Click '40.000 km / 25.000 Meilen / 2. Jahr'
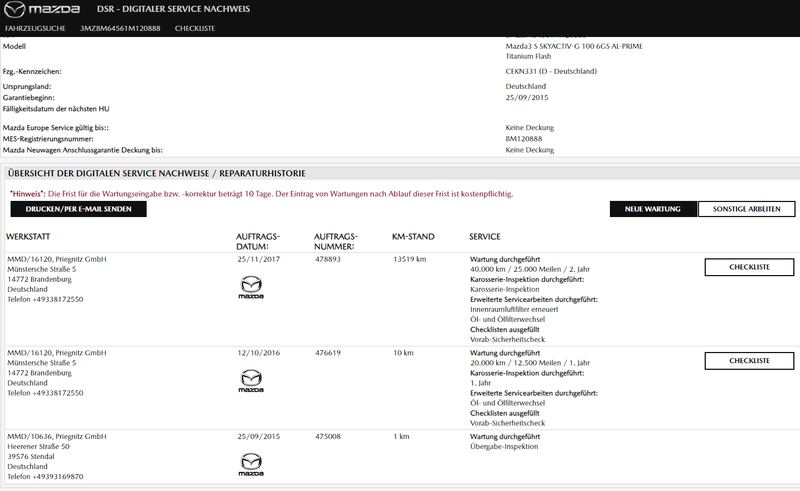Image resolution: width=800 pixels, height=491 pixels. coord(530,269)
